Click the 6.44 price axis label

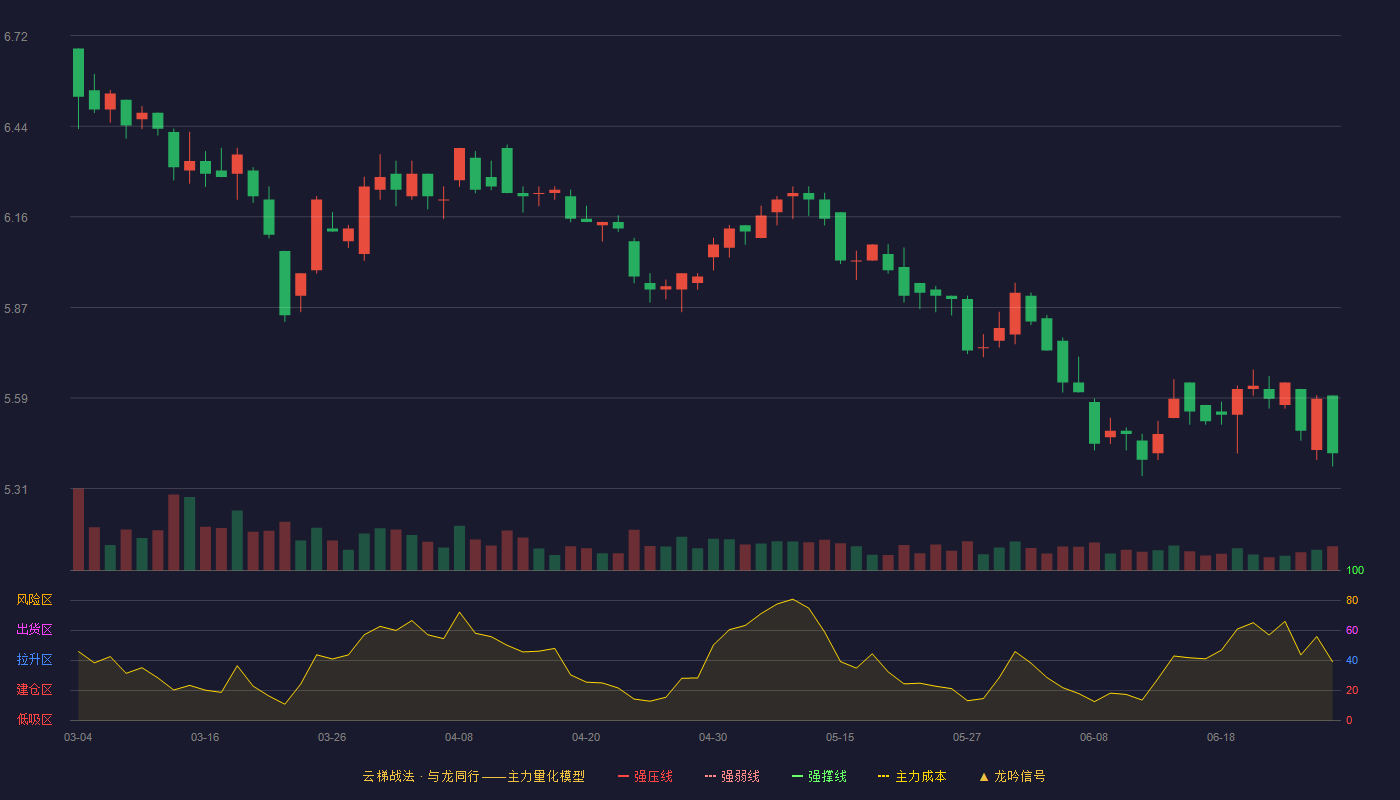pyautogui.click(x=16, y=128)
